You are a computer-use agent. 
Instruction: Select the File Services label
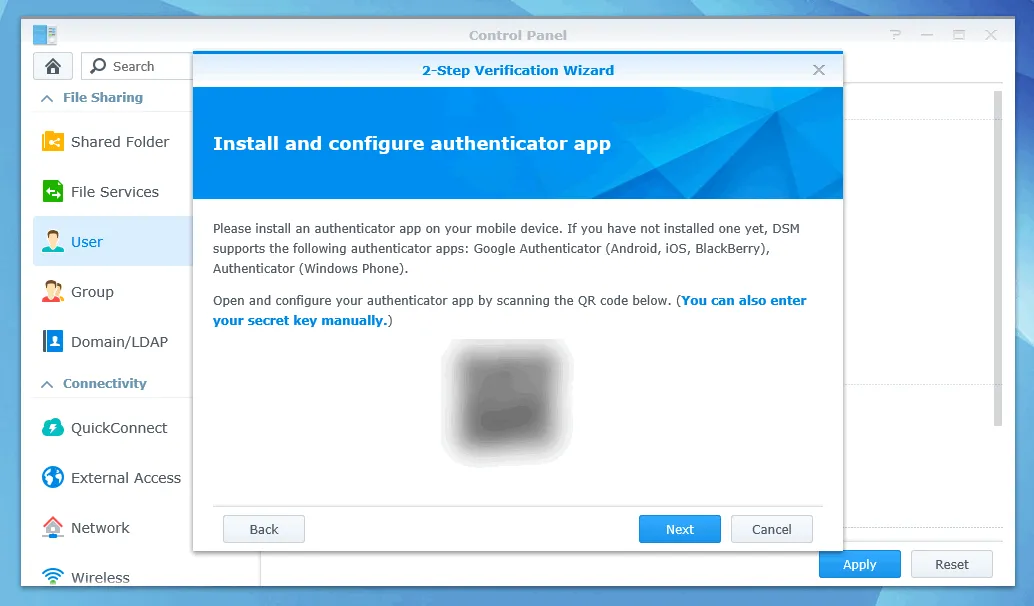point(115,192)
